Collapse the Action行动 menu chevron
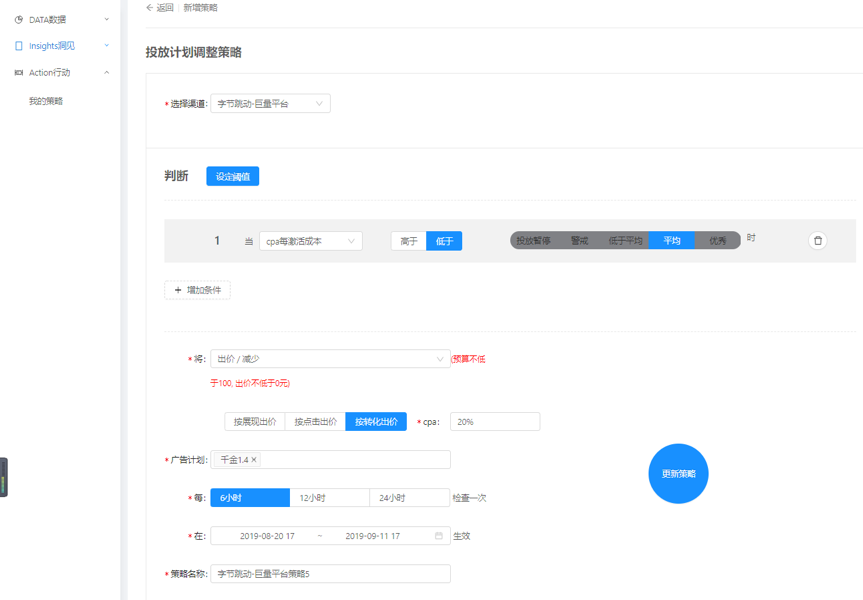This screenshot has height=600, width=863. pos(107,73)
